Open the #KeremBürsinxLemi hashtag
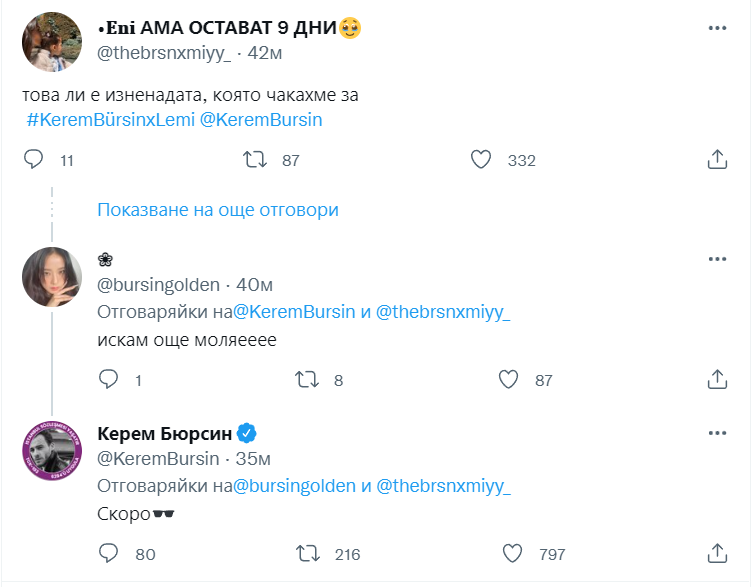The width and height of the screenshot is (756, 587). [x=108, y=120]
